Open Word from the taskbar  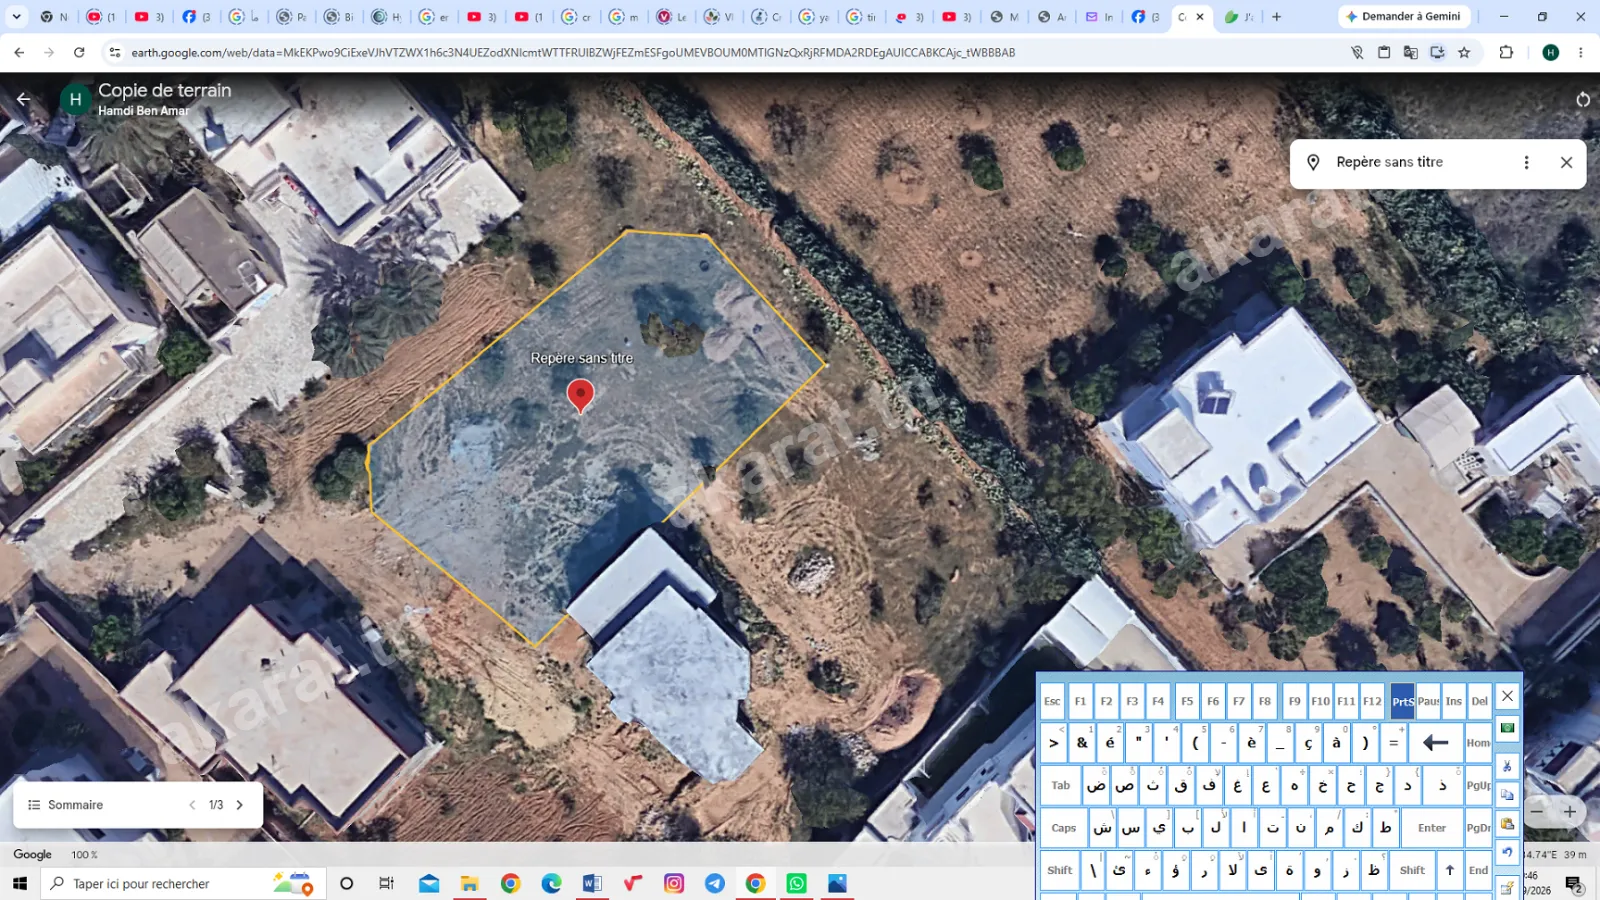(592, 883)
